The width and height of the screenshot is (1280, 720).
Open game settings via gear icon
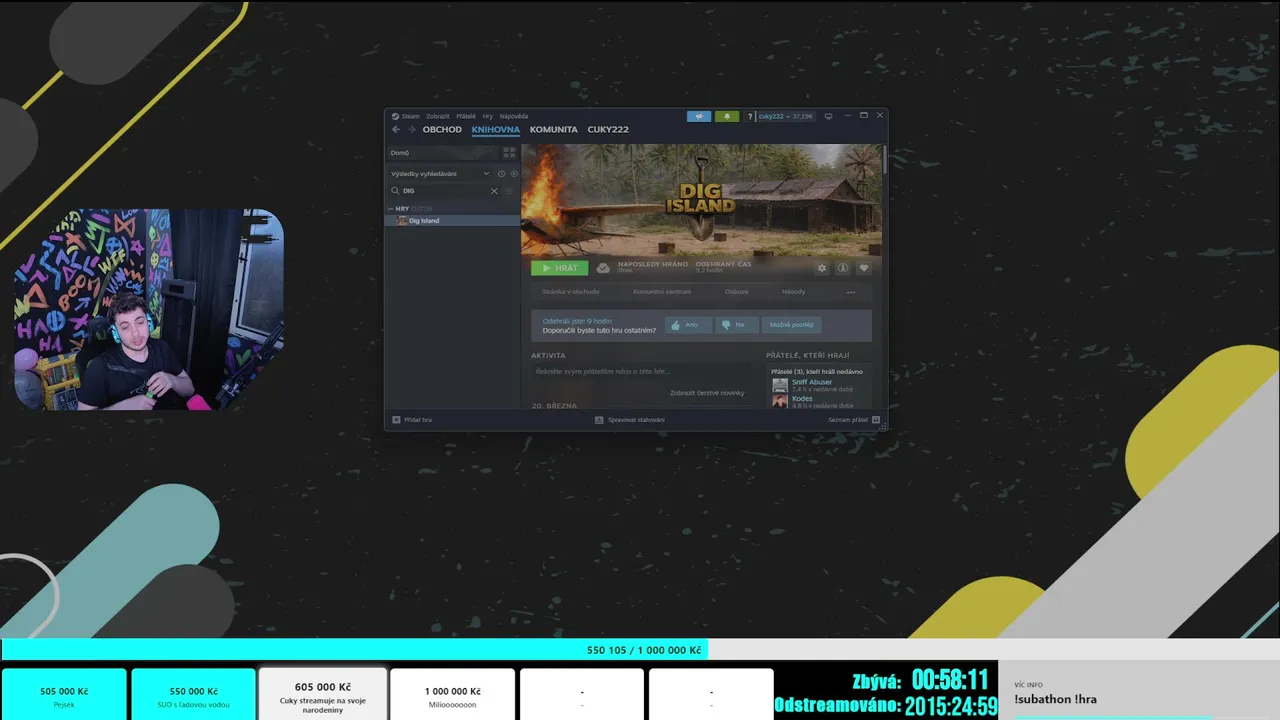[x=822, y=268]
